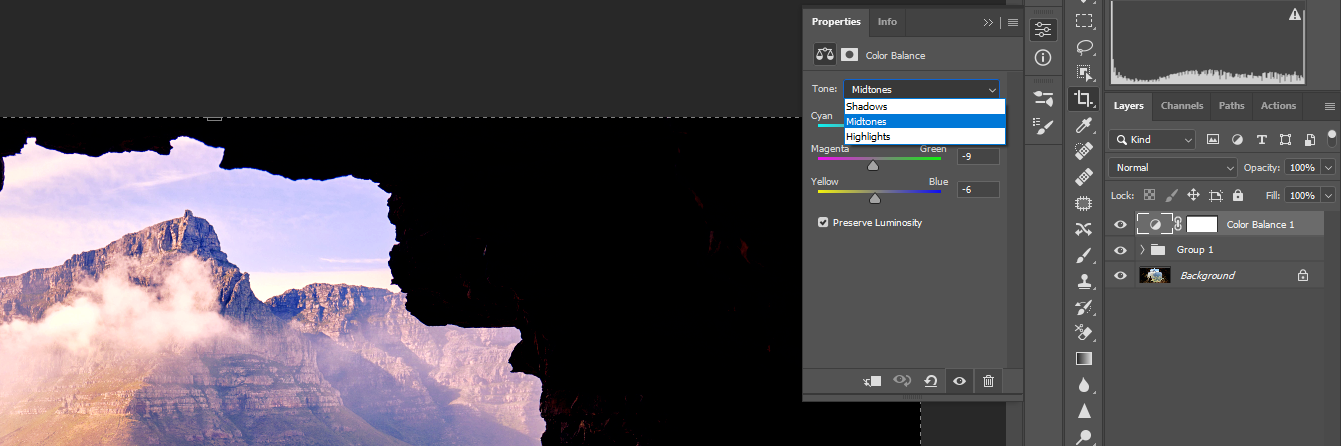Select the Rectangular Marquee tool
1341x446 pixels.
(1084, 20)
